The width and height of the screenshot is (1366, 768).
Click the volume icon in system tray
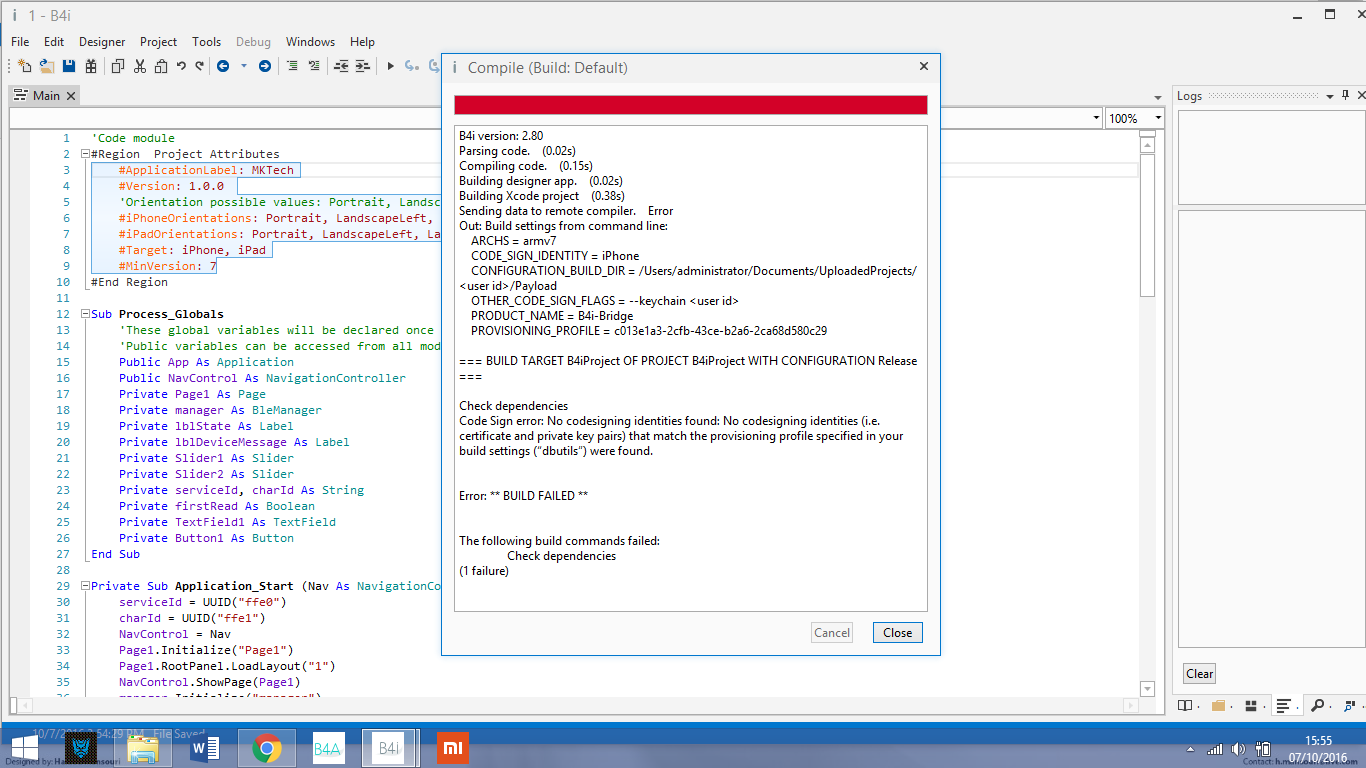pyautogui.click(x=1238, y=749)
